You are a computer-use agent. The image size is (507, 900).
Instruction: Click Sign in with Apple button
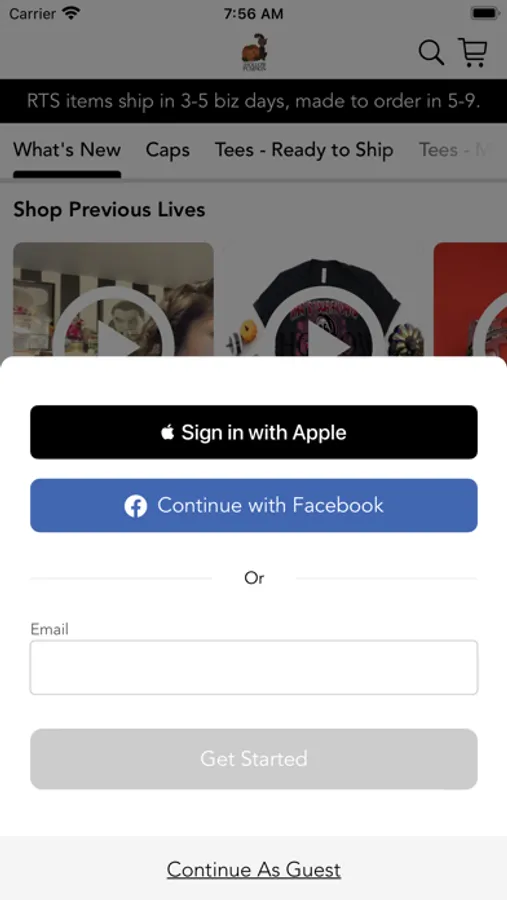point(254,432)
